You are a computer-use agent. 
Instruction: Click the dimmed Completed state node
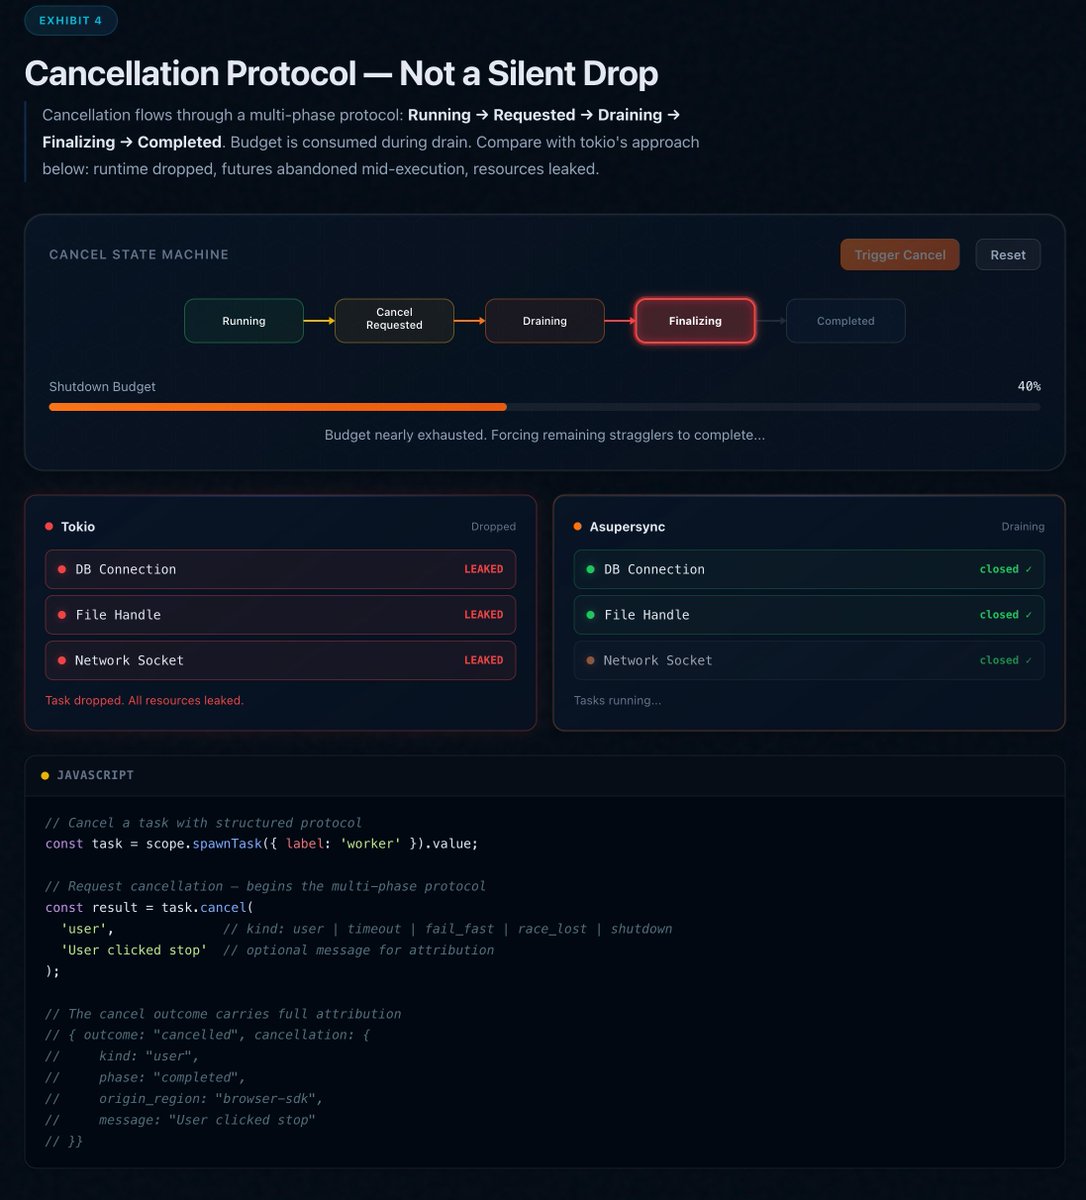tap(846, 321)
